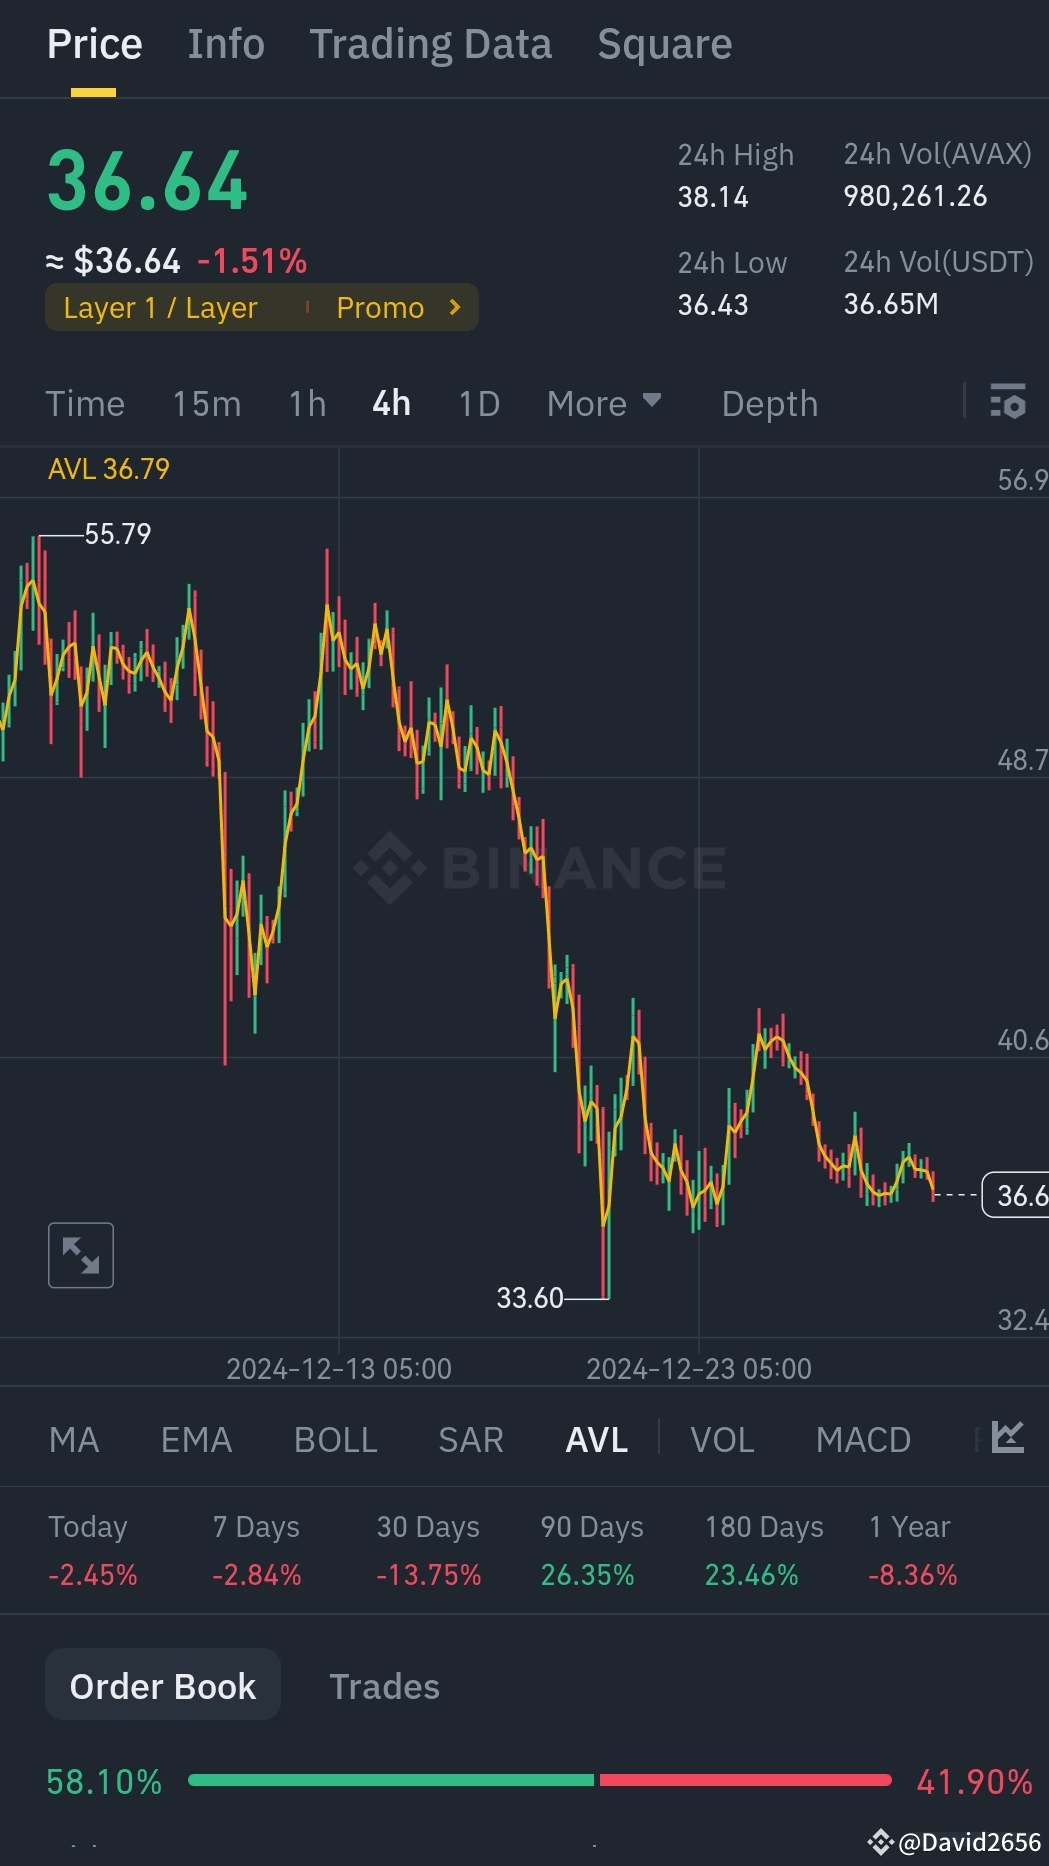
Task: Switch to the Trades view
Action: 384,1685
